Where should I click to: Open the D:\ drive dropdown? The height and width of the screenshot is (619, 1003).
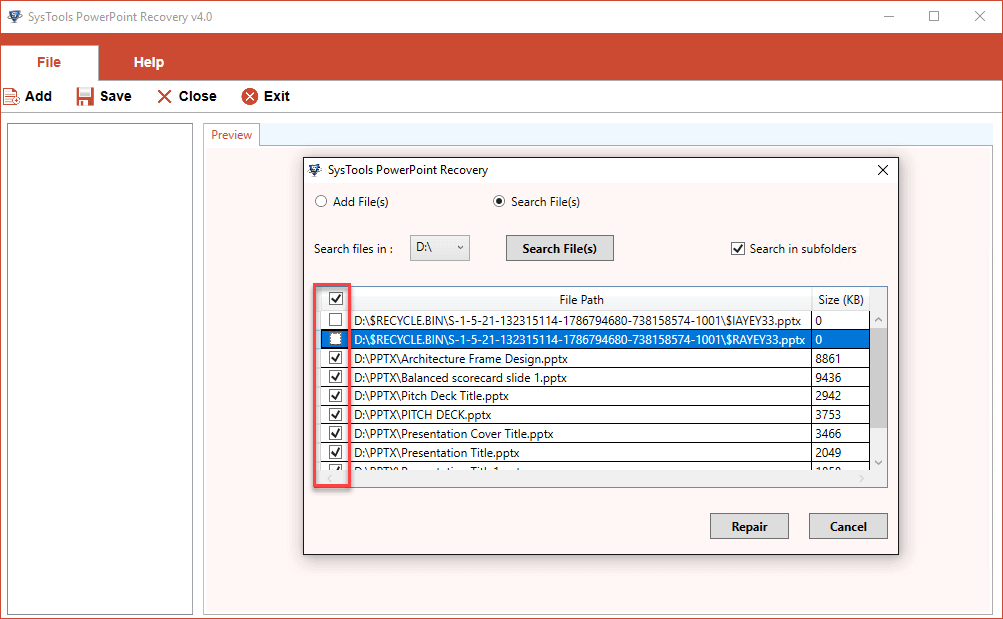[x=439, y=247]
